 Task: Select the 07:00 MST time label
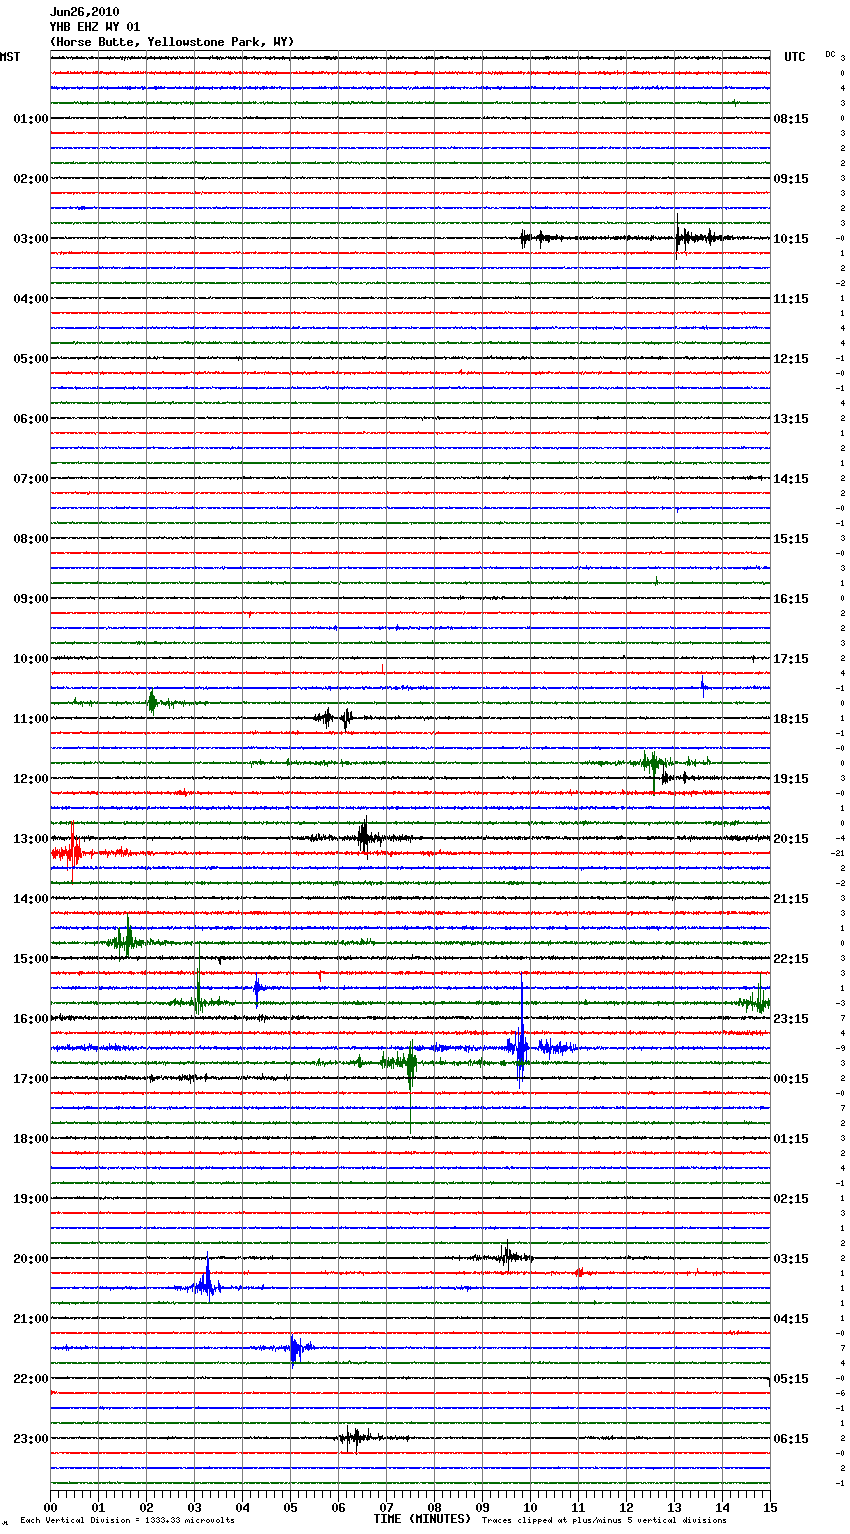(x=31, y=479)
